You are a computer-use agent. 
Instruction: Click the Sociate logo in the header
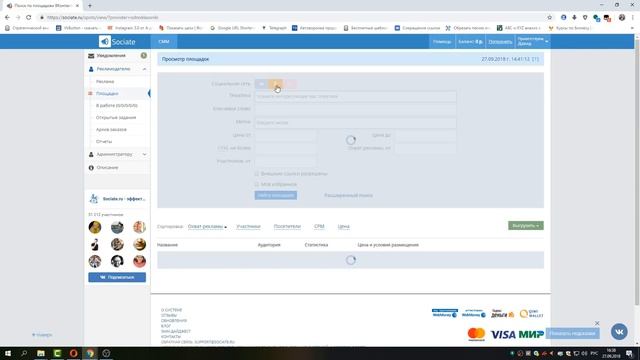(x=117, y=42)
